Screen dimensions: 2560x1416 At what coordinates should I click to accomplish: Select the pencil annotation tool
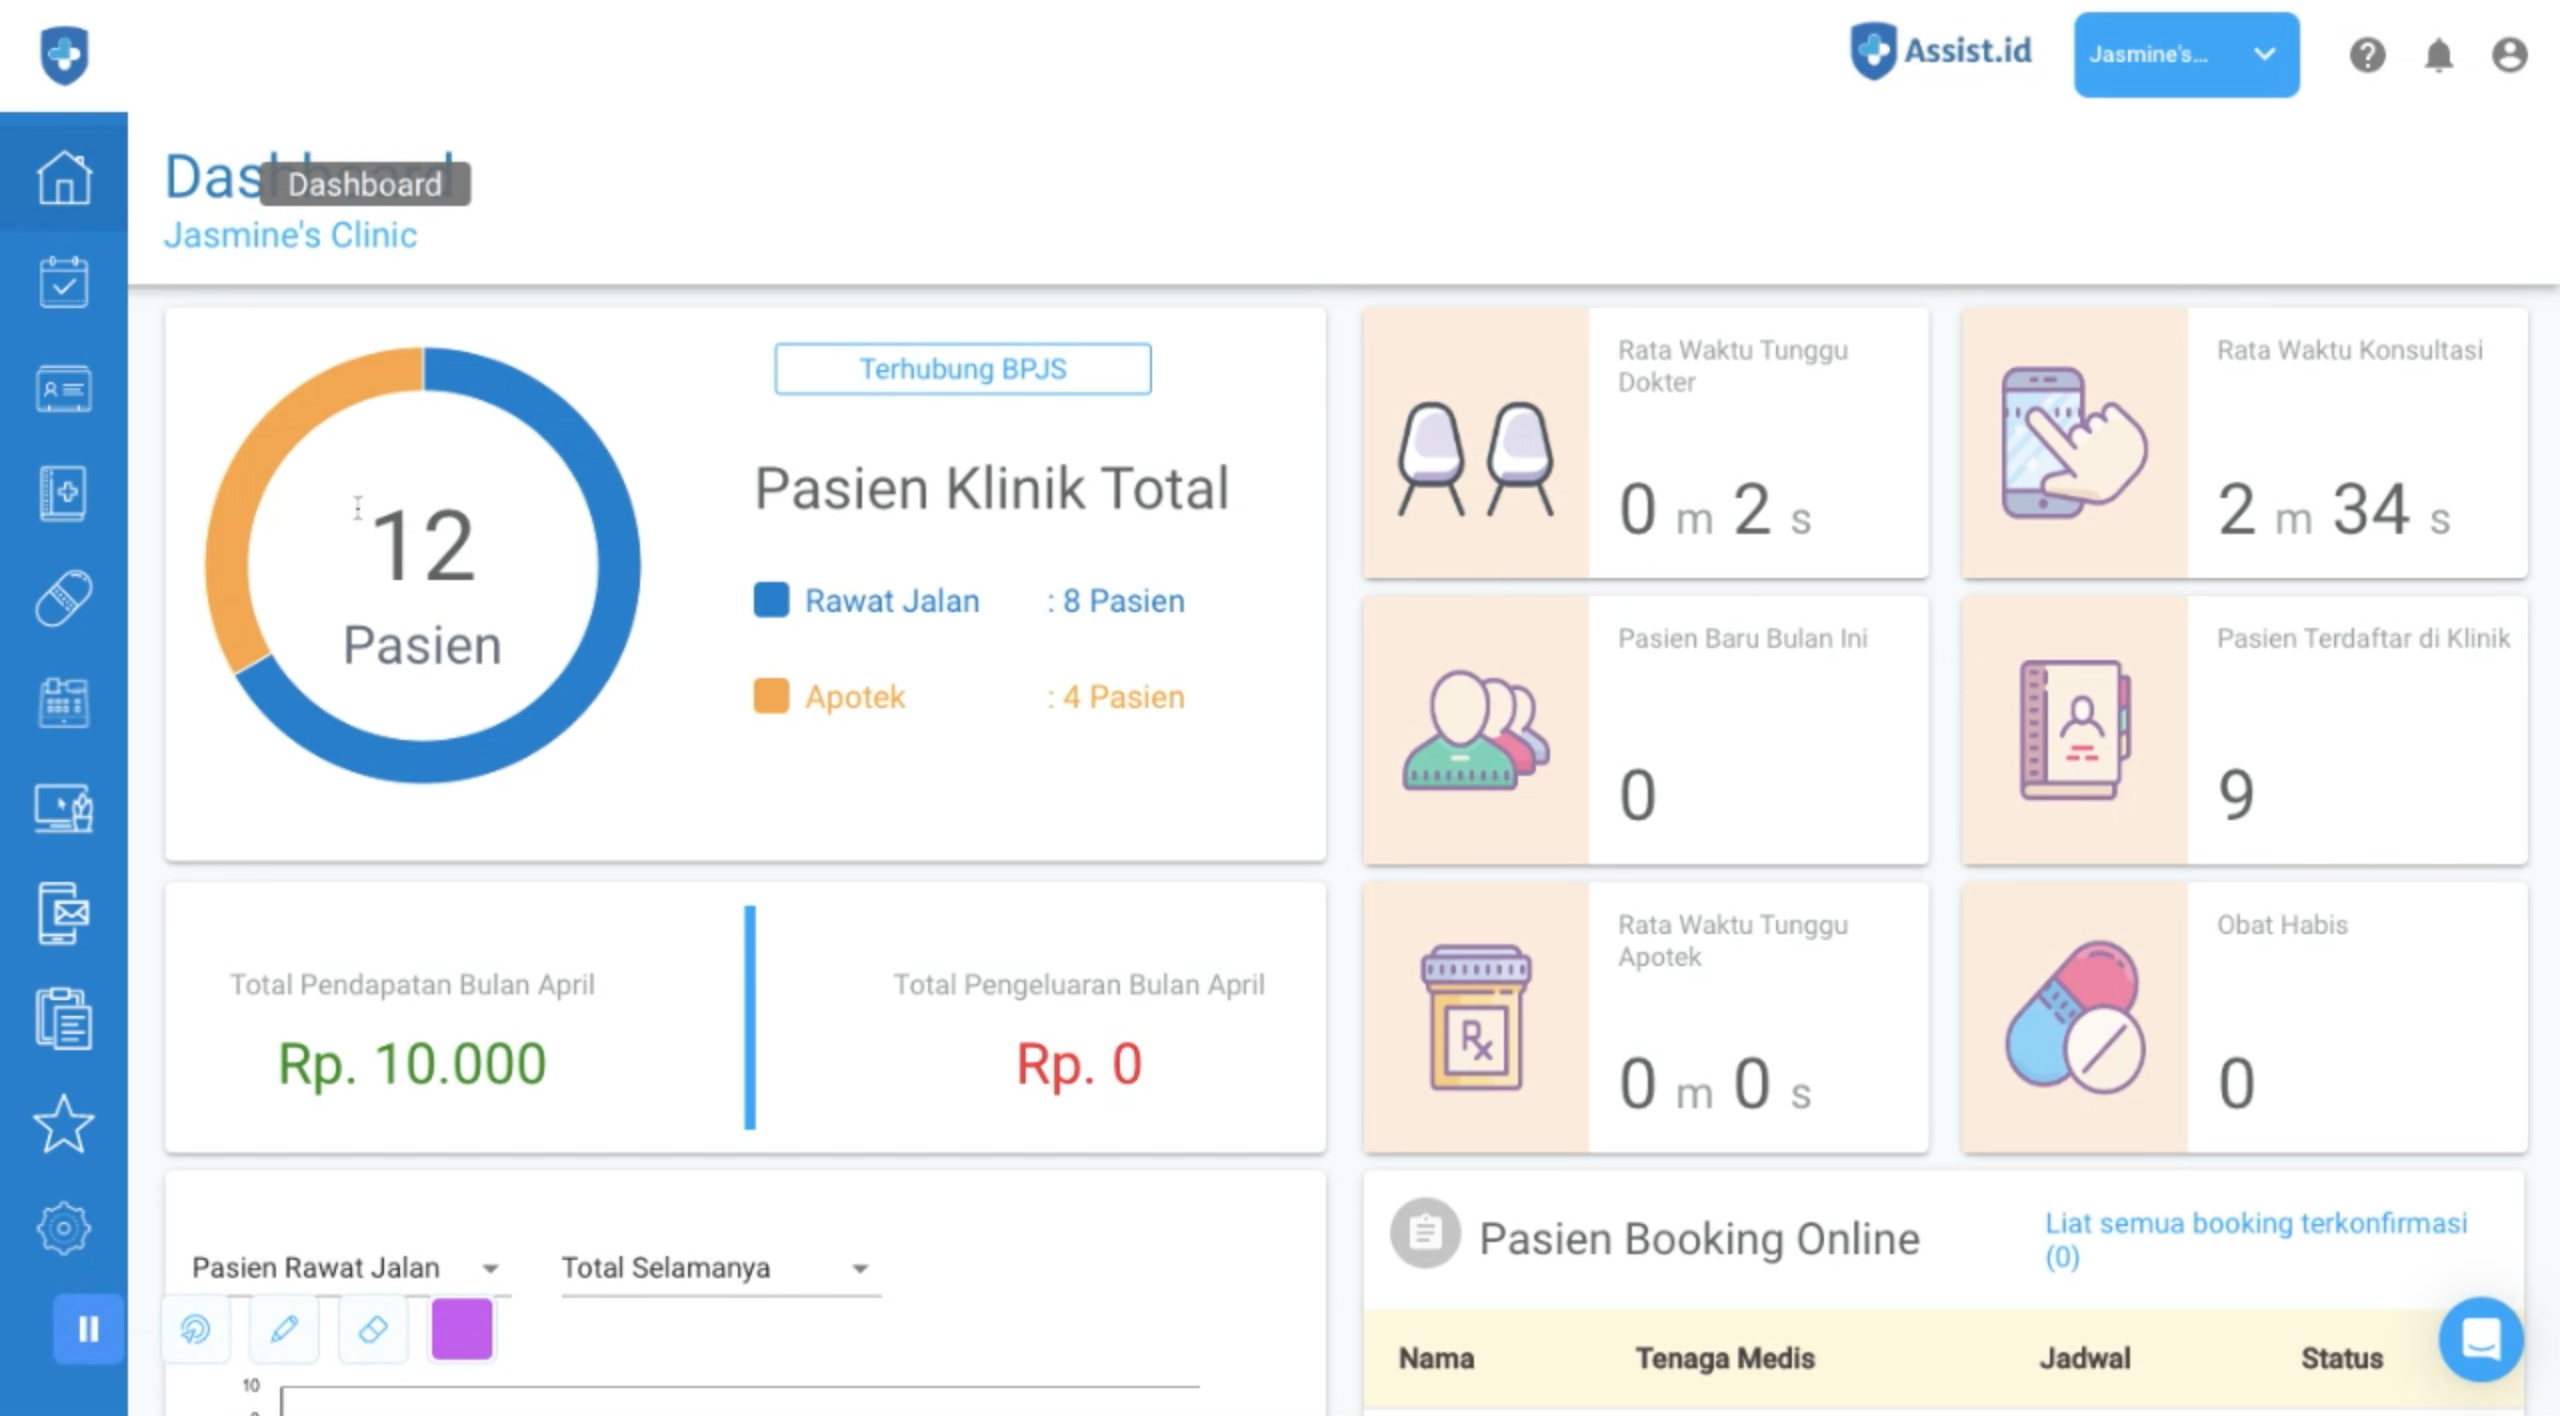(x=284, y=1329)
